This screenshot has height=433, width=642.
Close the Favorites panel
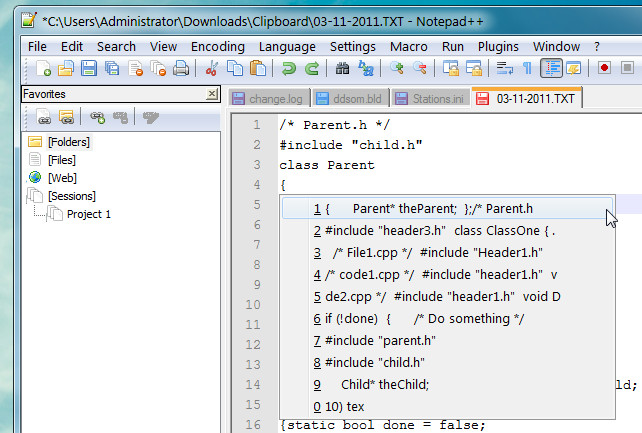(212, 94)
